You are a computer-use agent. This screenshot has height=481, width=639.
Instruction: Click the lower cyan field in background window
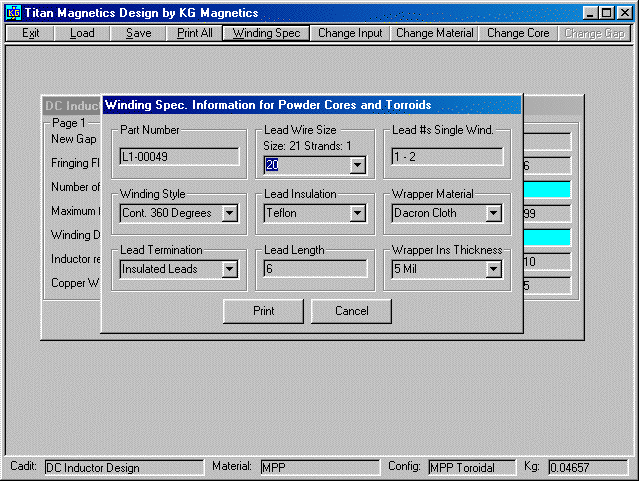point(546,238)
